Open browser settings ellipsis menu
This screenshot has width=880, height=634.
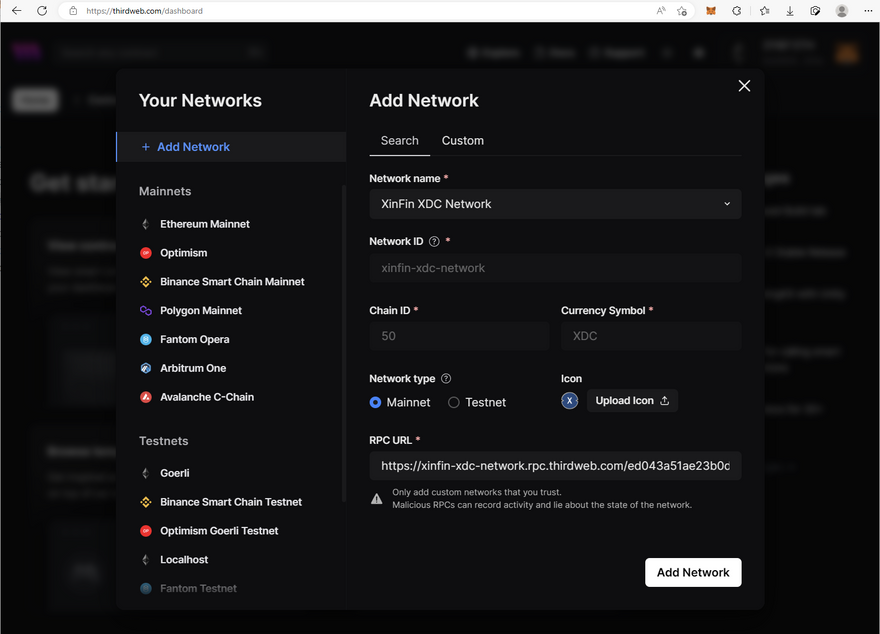[x=868, y=11]
